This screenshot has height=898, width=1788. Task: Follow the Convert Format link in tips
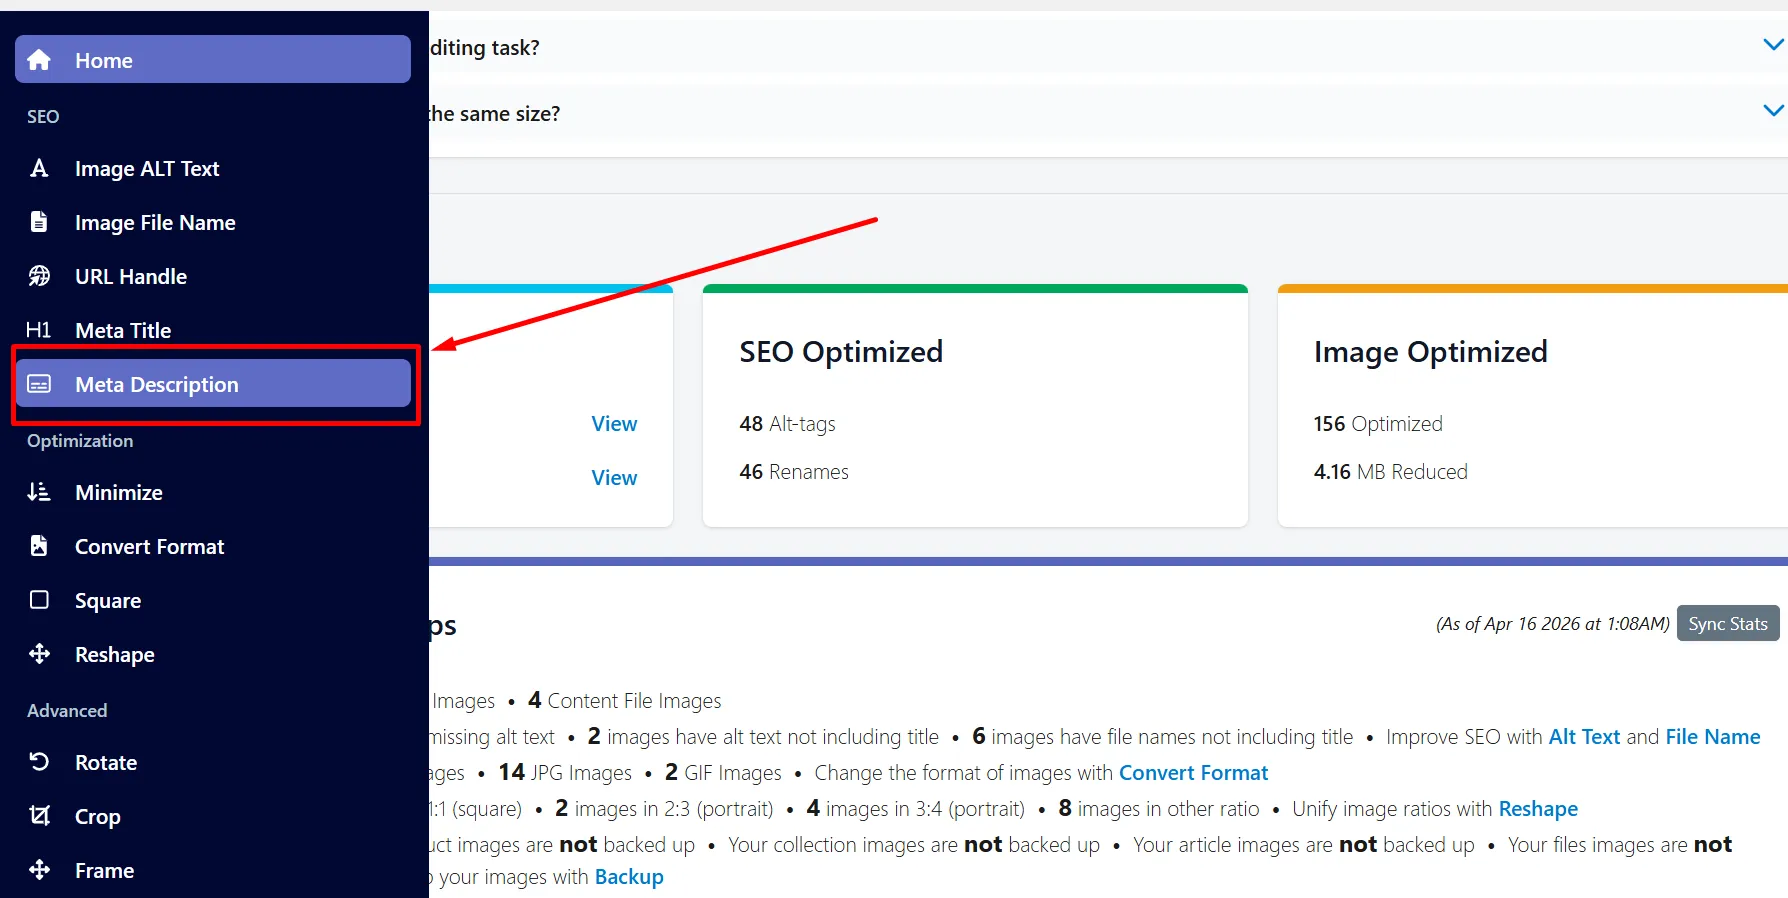click(x=1193, y=773)
